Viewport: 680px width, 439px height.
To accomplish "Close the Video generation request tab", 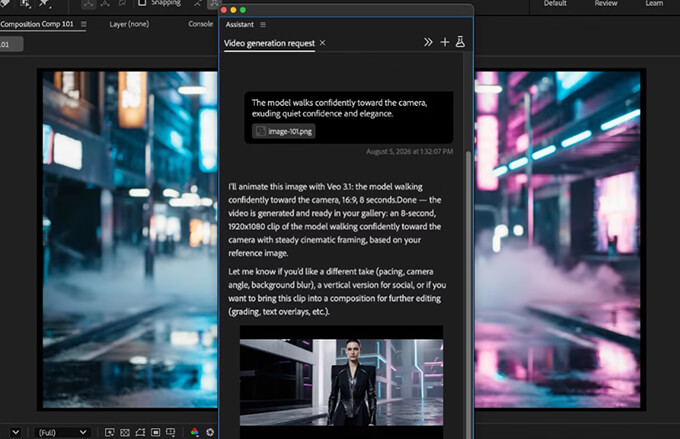I will (323, 43).
